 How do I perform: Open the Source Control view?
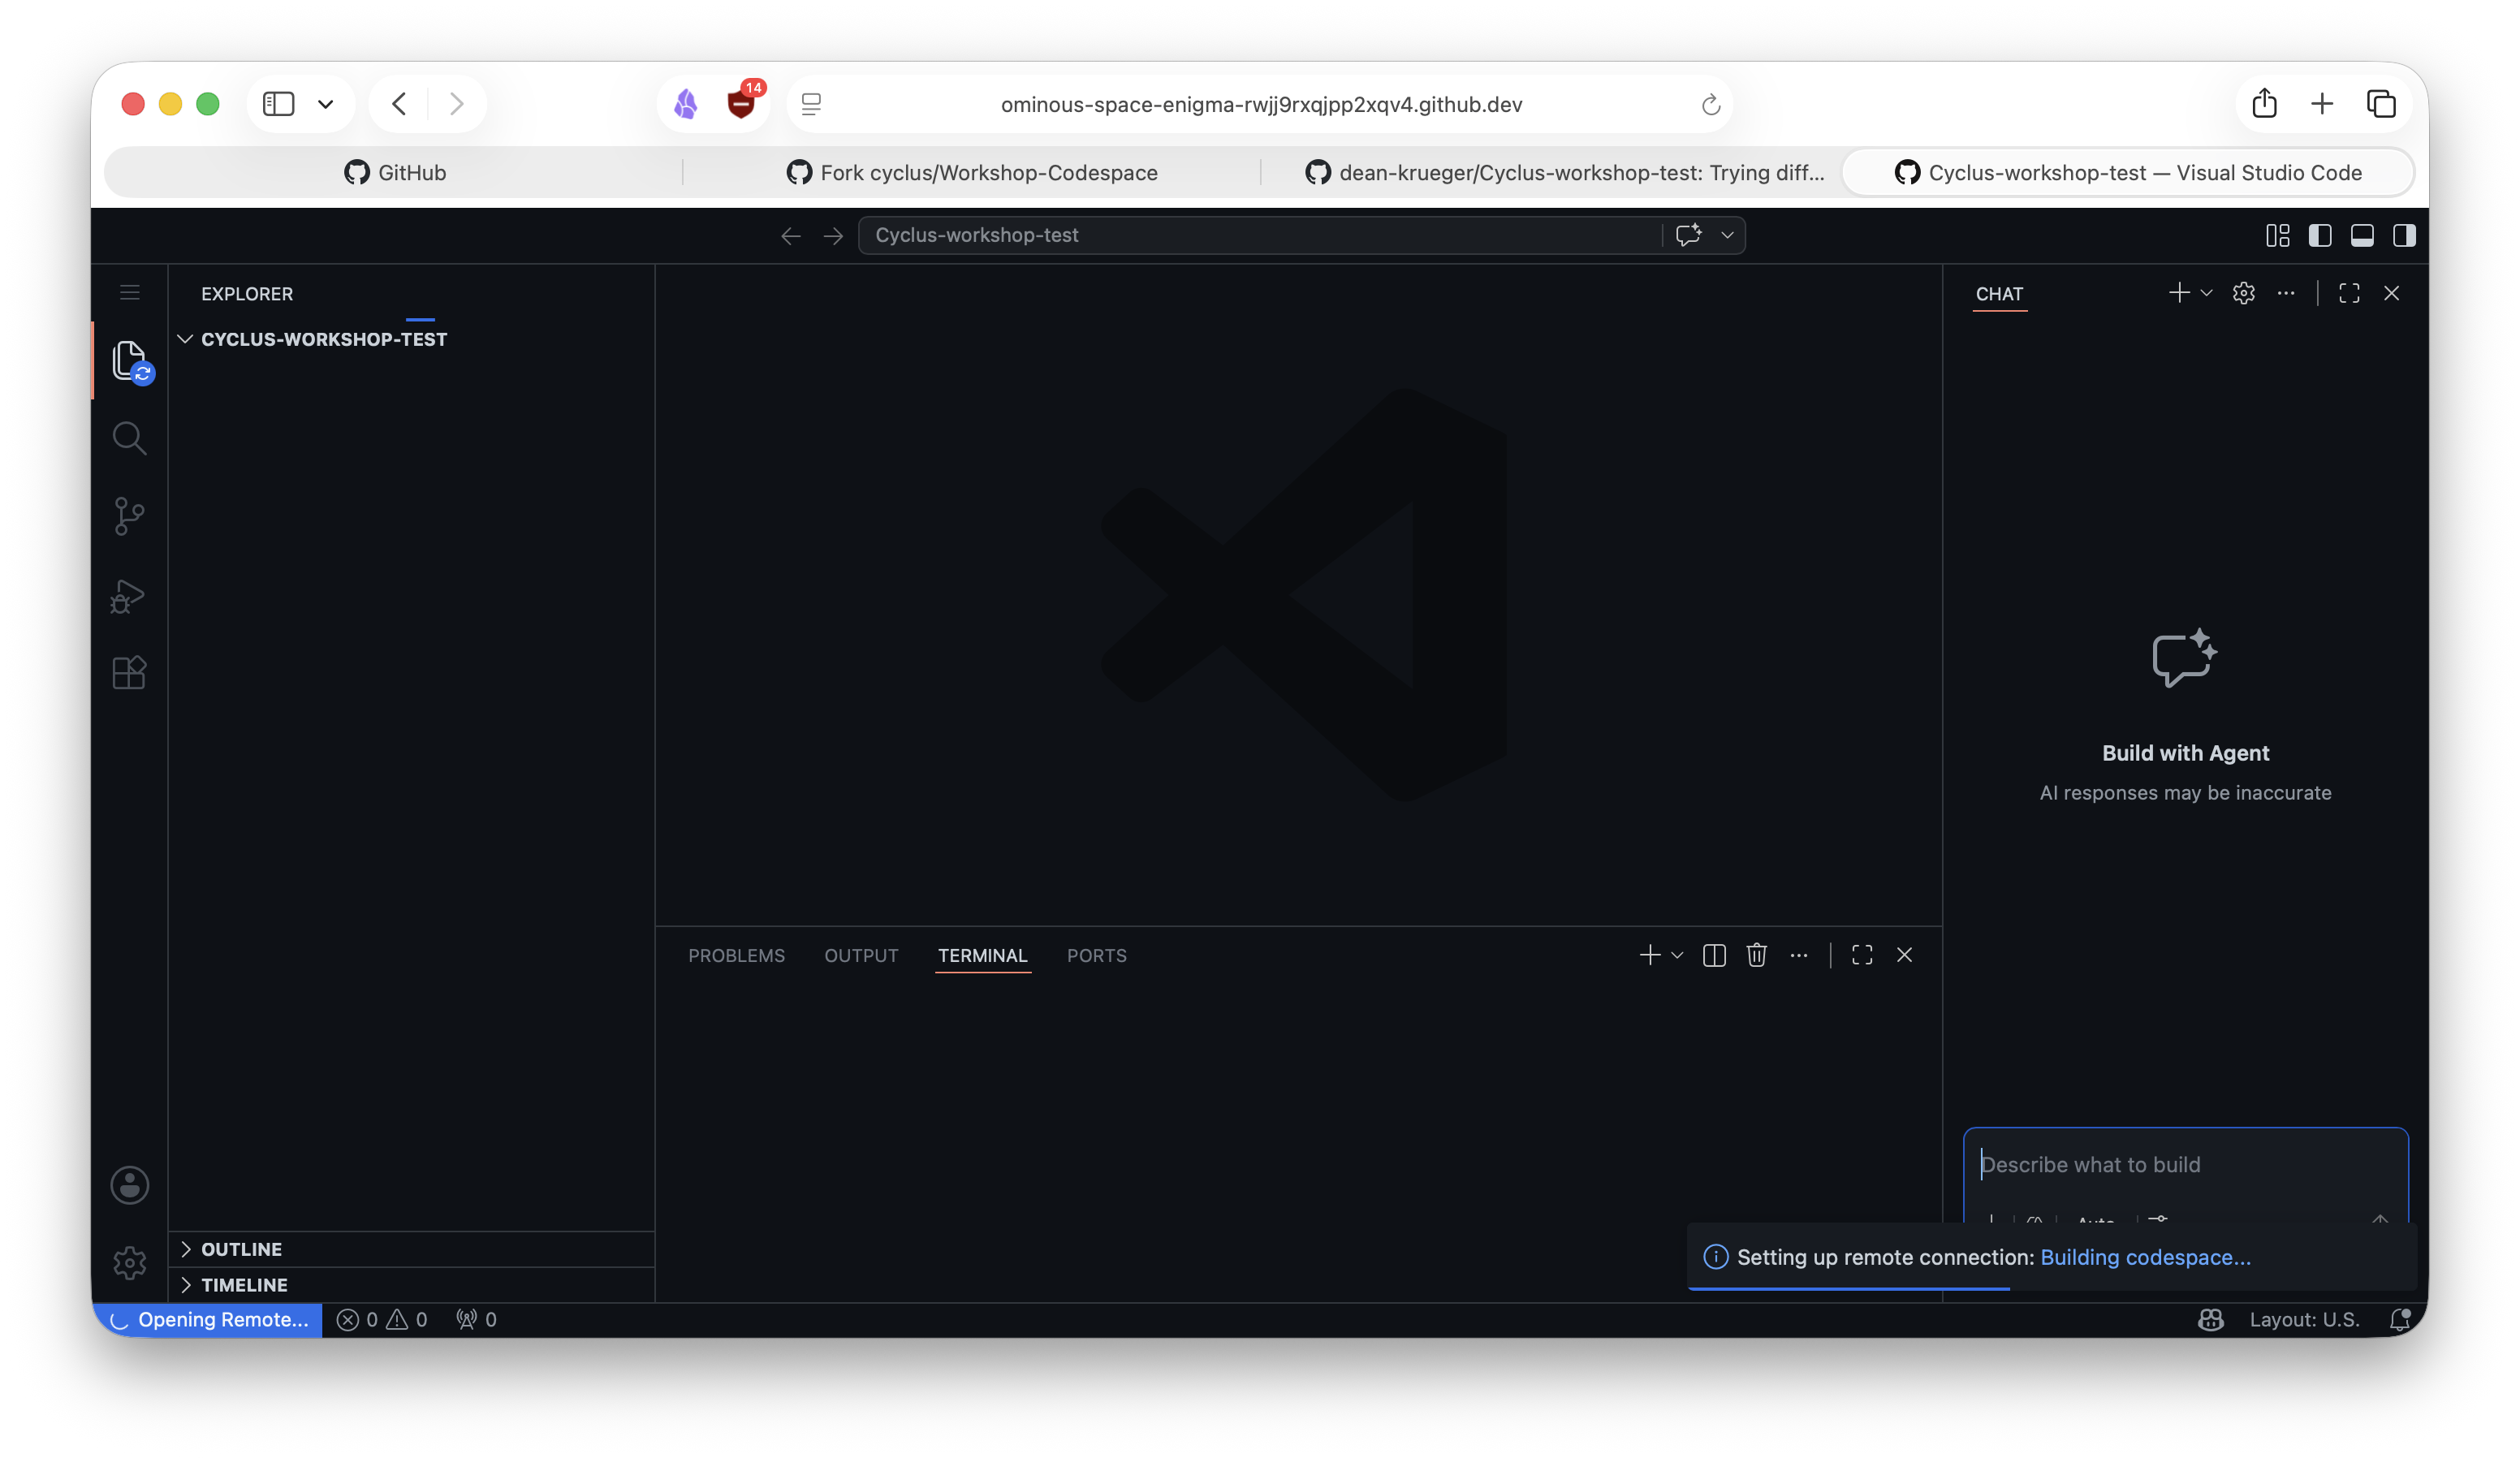pyautogui.click(x=130, y=517)
